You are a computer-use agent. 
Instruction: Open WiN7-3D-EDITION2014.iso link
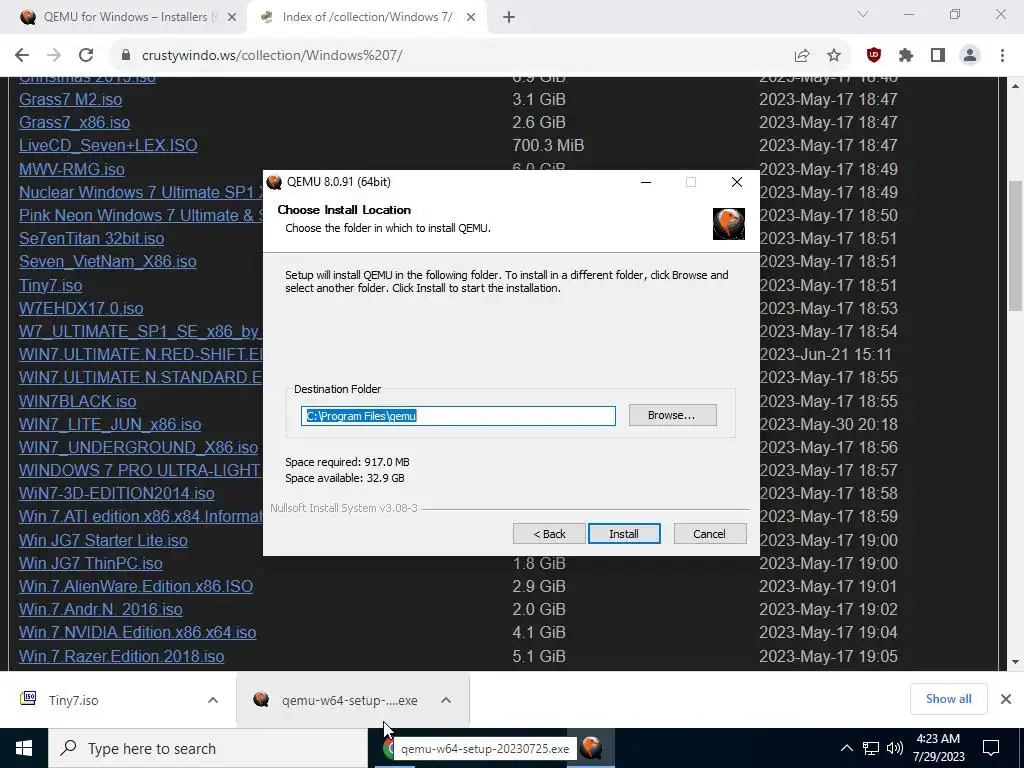pos(116,493)
